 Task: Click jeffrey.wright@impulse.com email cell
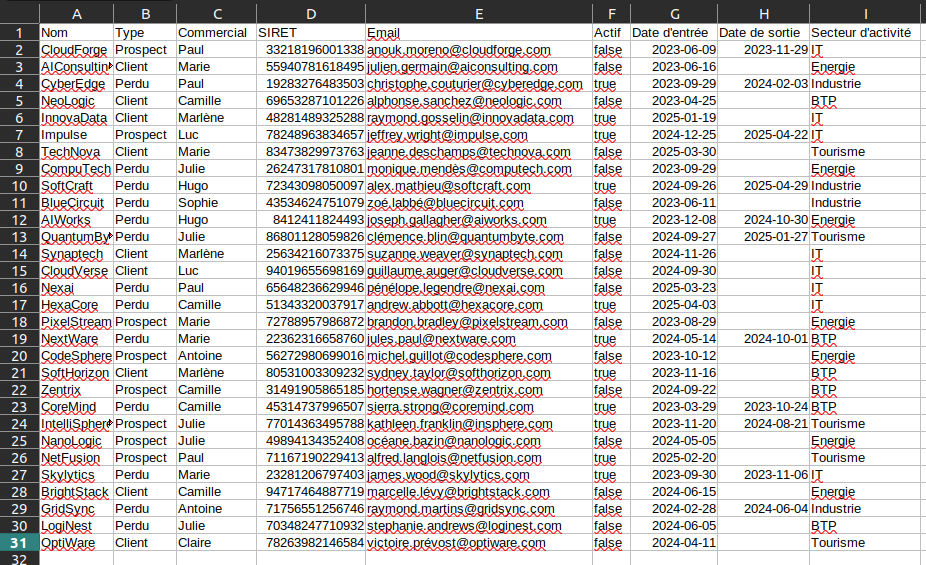point(447,135)
